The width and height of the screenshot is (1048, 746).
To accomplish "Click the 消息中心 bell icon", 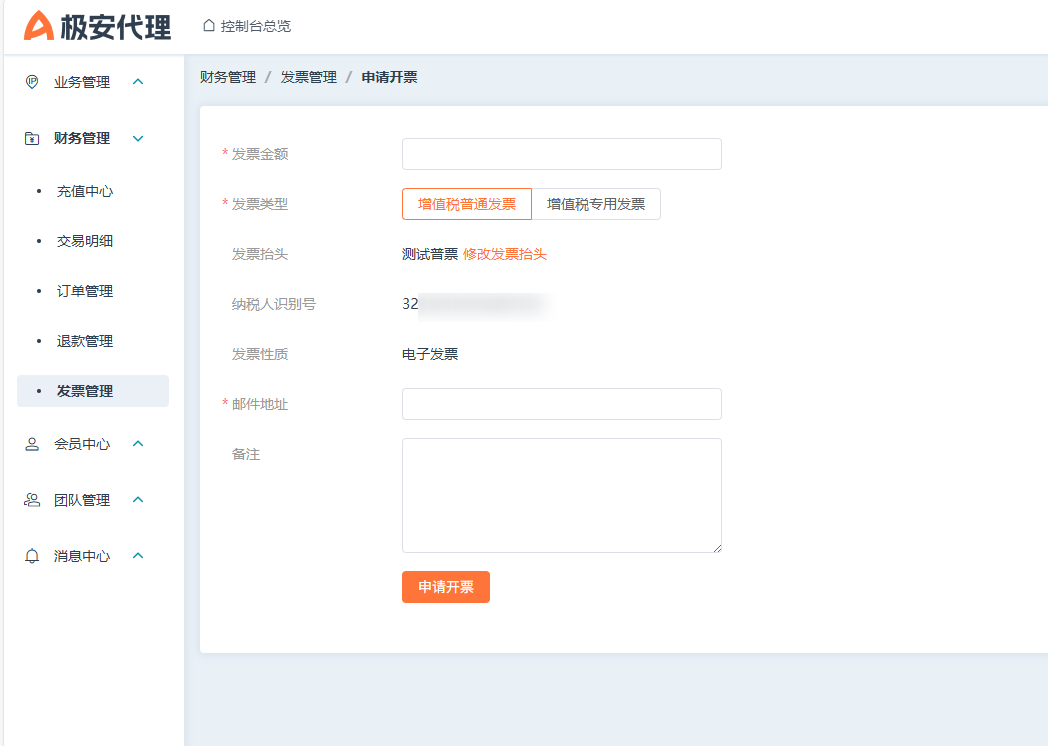I will tap(32, 556).
